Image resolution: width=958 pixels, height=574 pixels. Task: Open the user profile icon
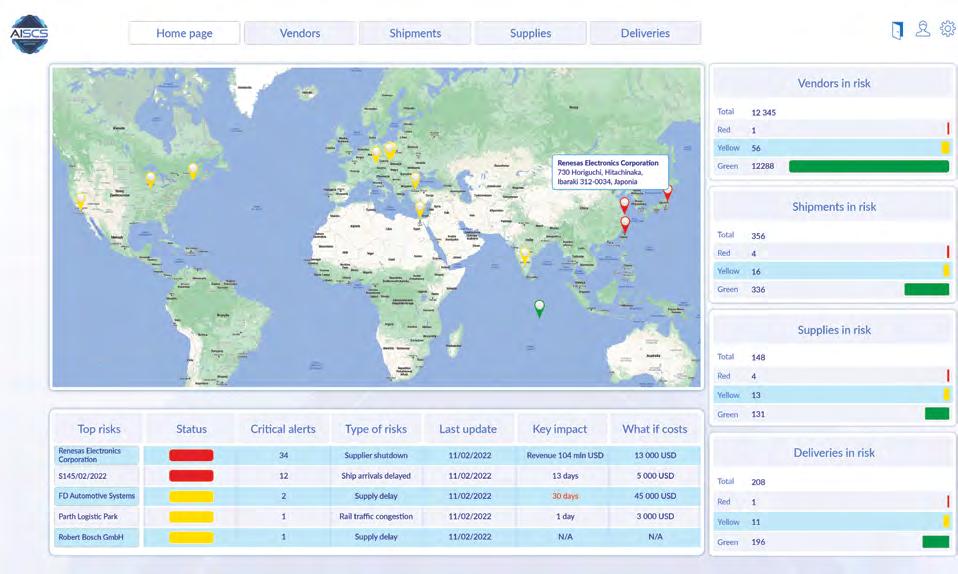(x=923, y=29)
